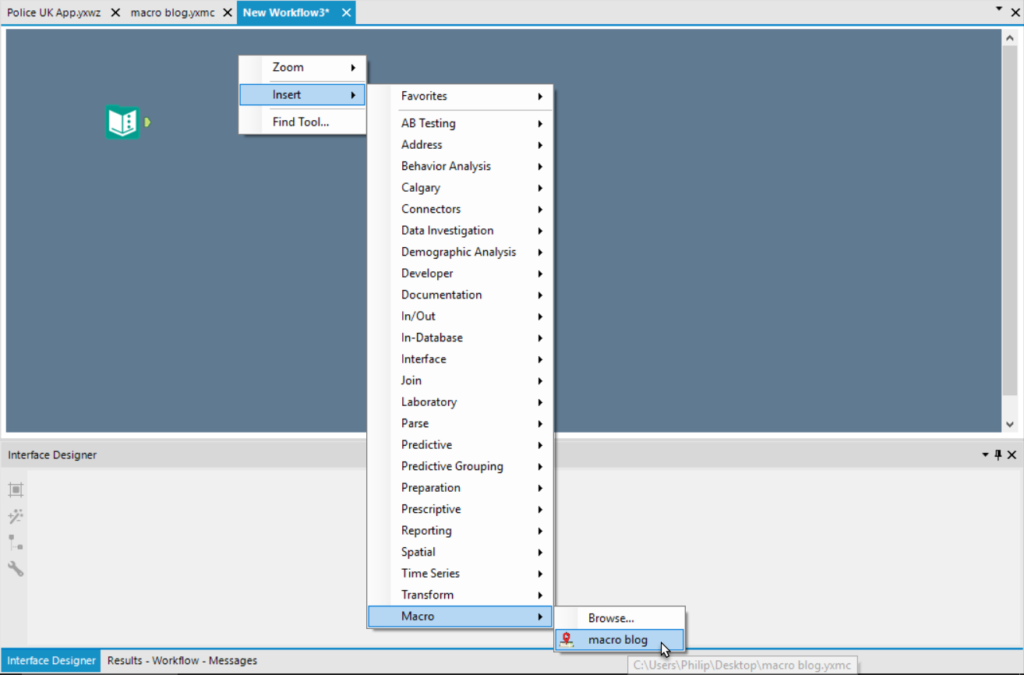
Task: Click the macro blog map-pin icon
Action: pos(567,640)
